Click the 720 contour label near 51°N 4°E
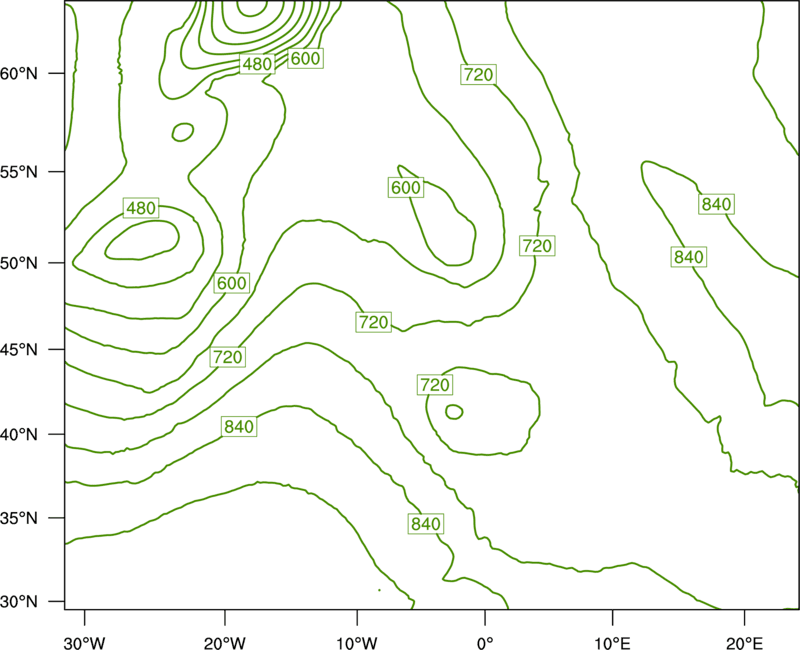This screenshot has width=800, height=650. [537, 246]
